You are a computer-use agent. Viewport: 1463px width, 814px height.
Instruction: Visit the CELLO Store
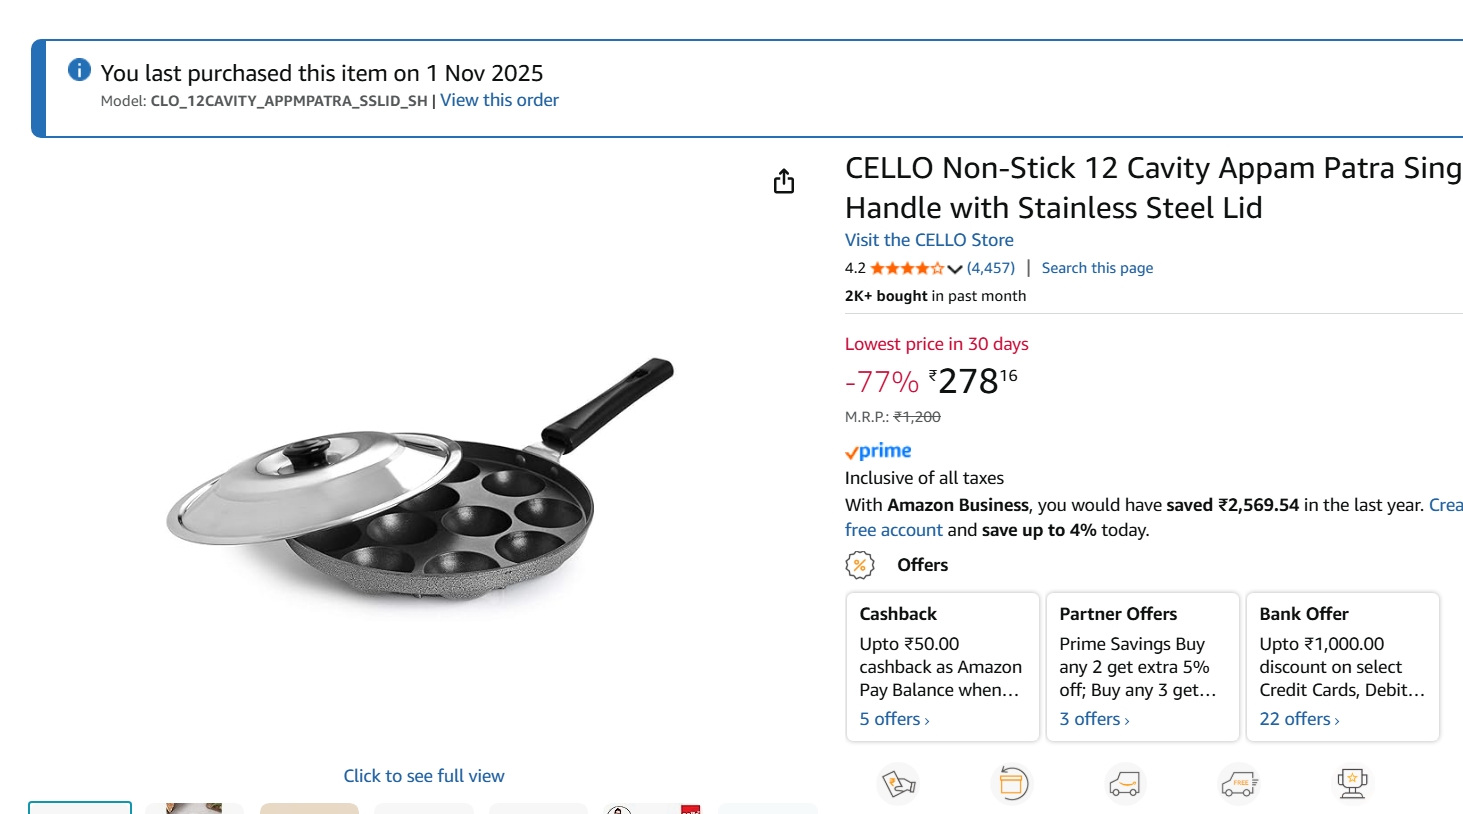pos(927,240)
